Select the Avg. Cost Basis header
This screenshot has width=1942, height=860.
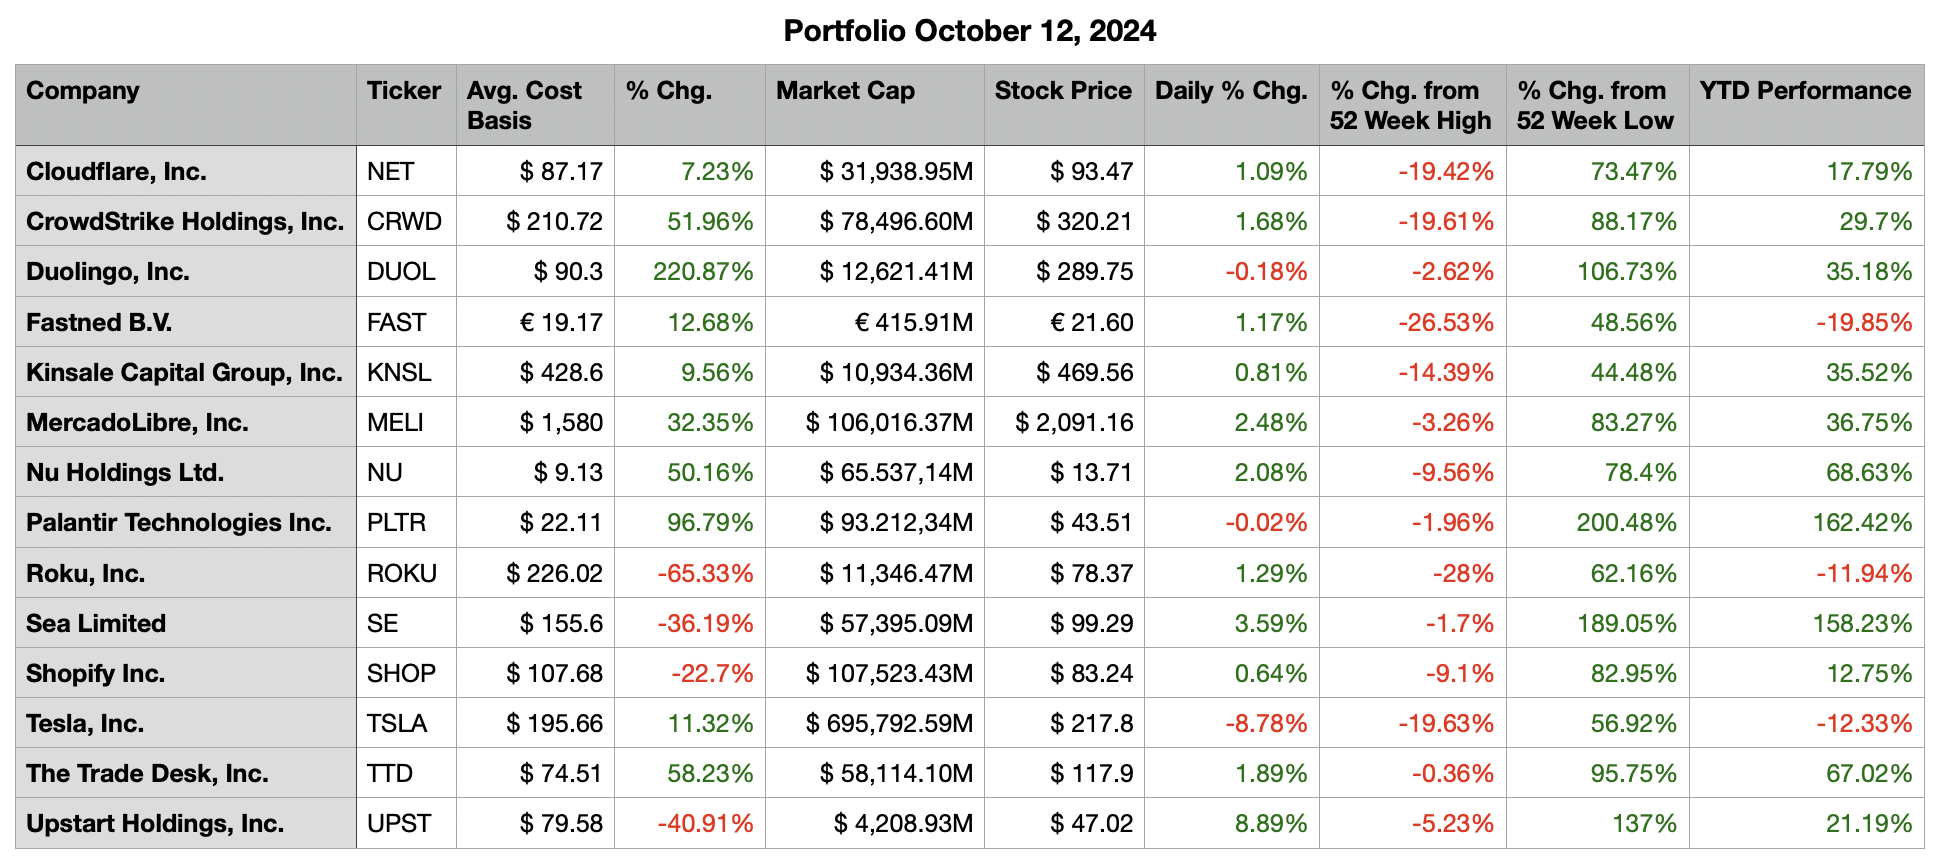[524, 105]
